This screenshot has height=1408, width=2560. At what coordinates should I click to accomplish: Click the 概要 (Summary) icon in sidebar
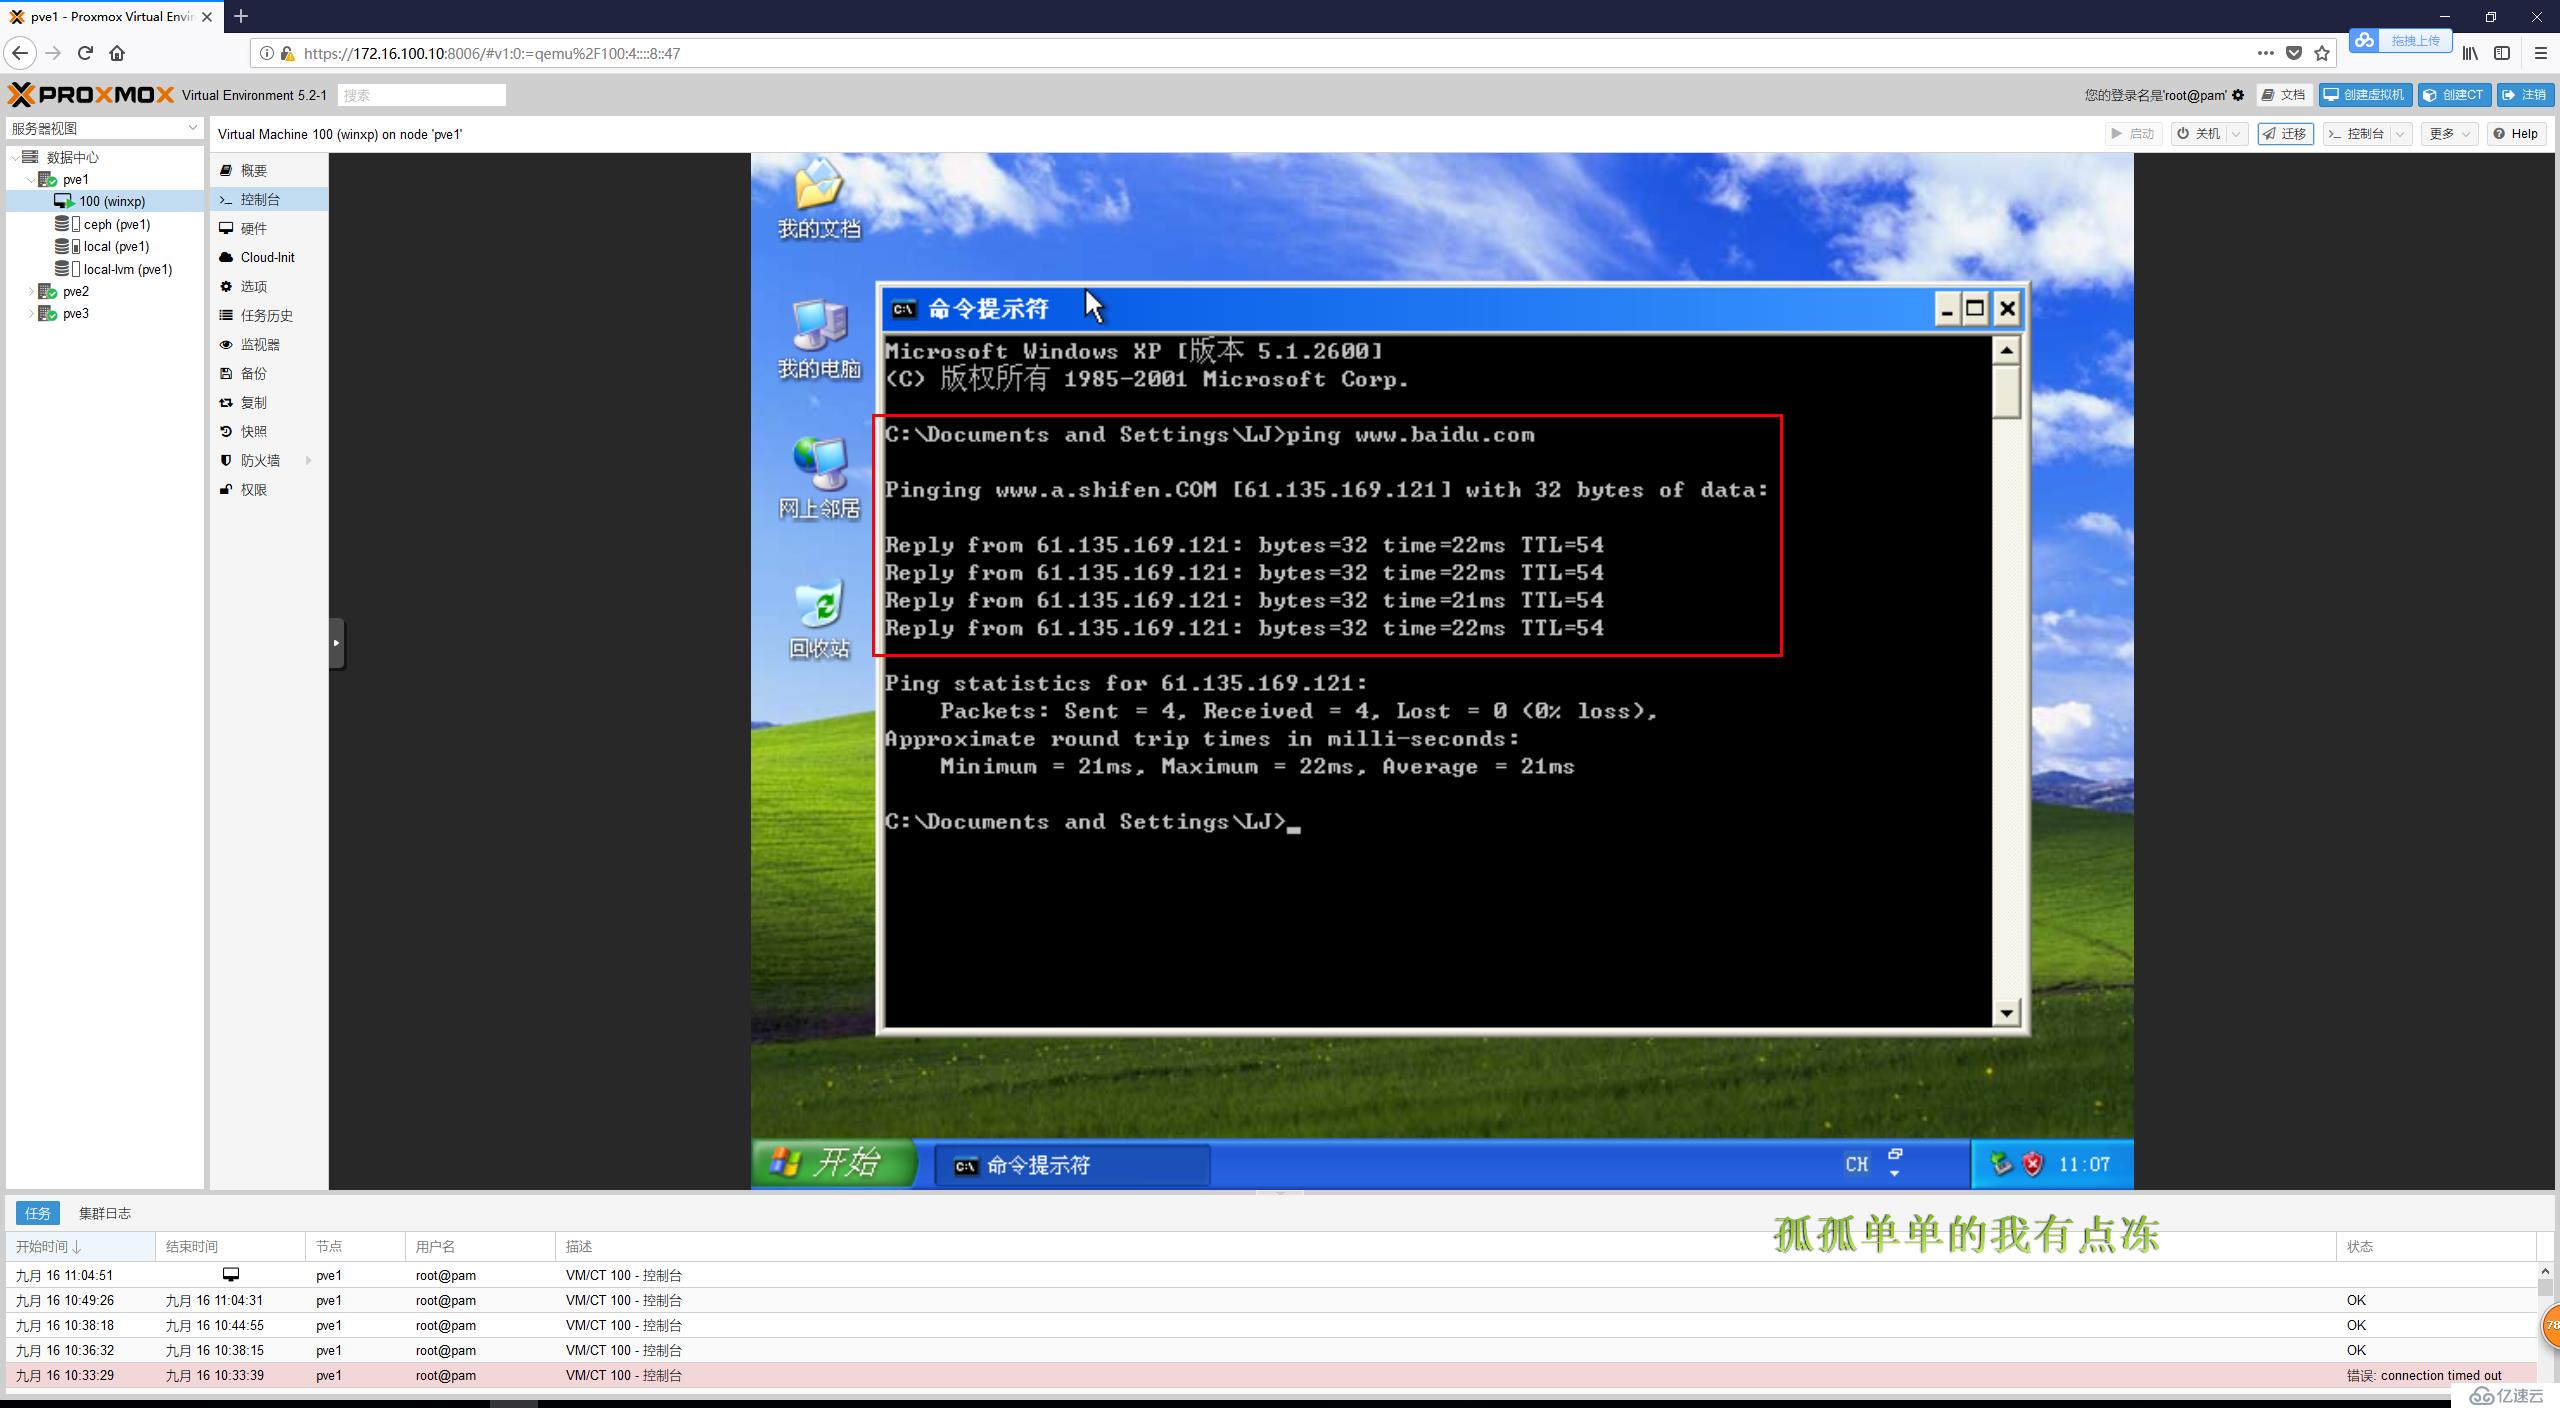(255, 170)
